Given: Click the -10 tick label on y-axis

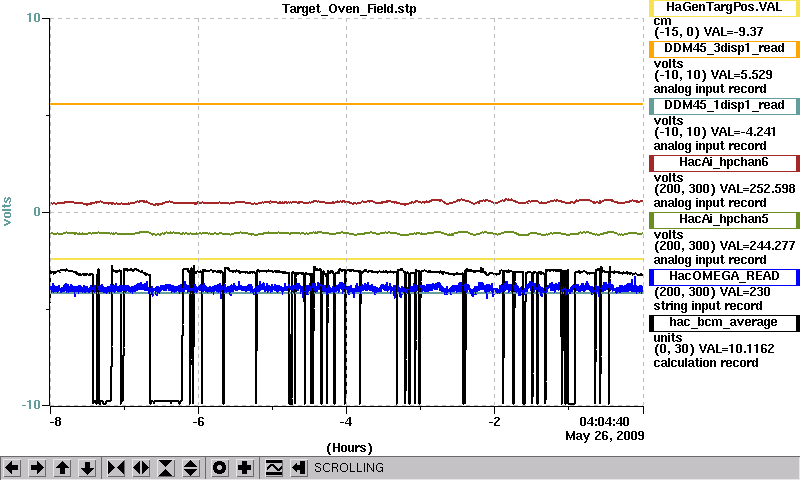Looking at the screenshot, I should pyautogui.click(x=31, y=405).
